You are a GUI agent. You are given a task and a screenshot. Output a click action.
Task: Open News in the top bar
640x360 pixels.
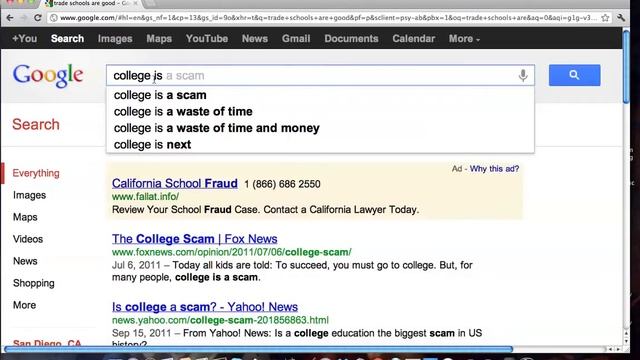coord(255,39)
